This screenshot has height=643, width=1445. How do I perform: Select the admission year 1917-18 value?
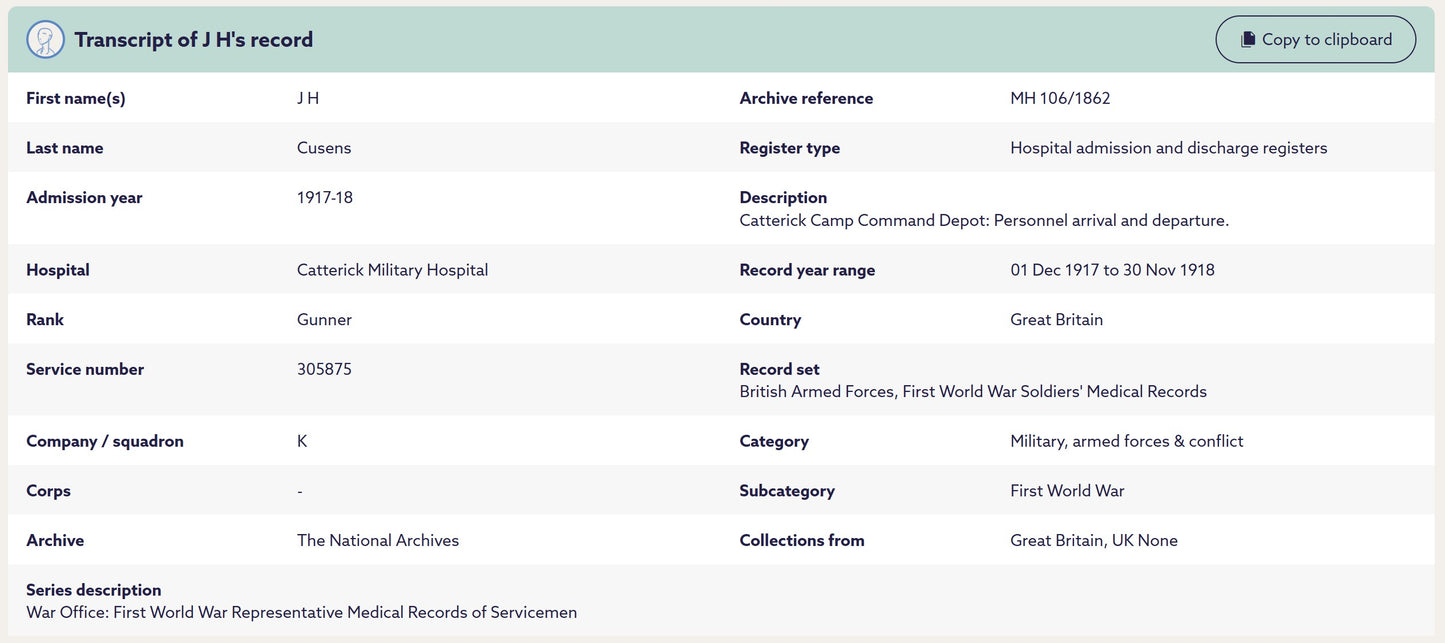point(325,198)
